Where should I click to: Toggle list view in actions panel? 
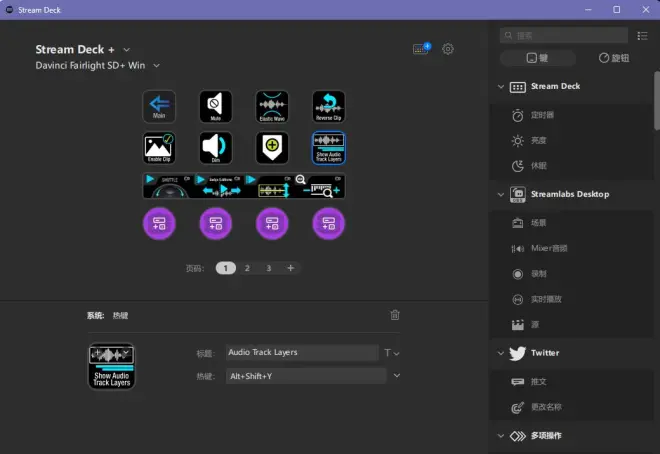coord(642,36)
